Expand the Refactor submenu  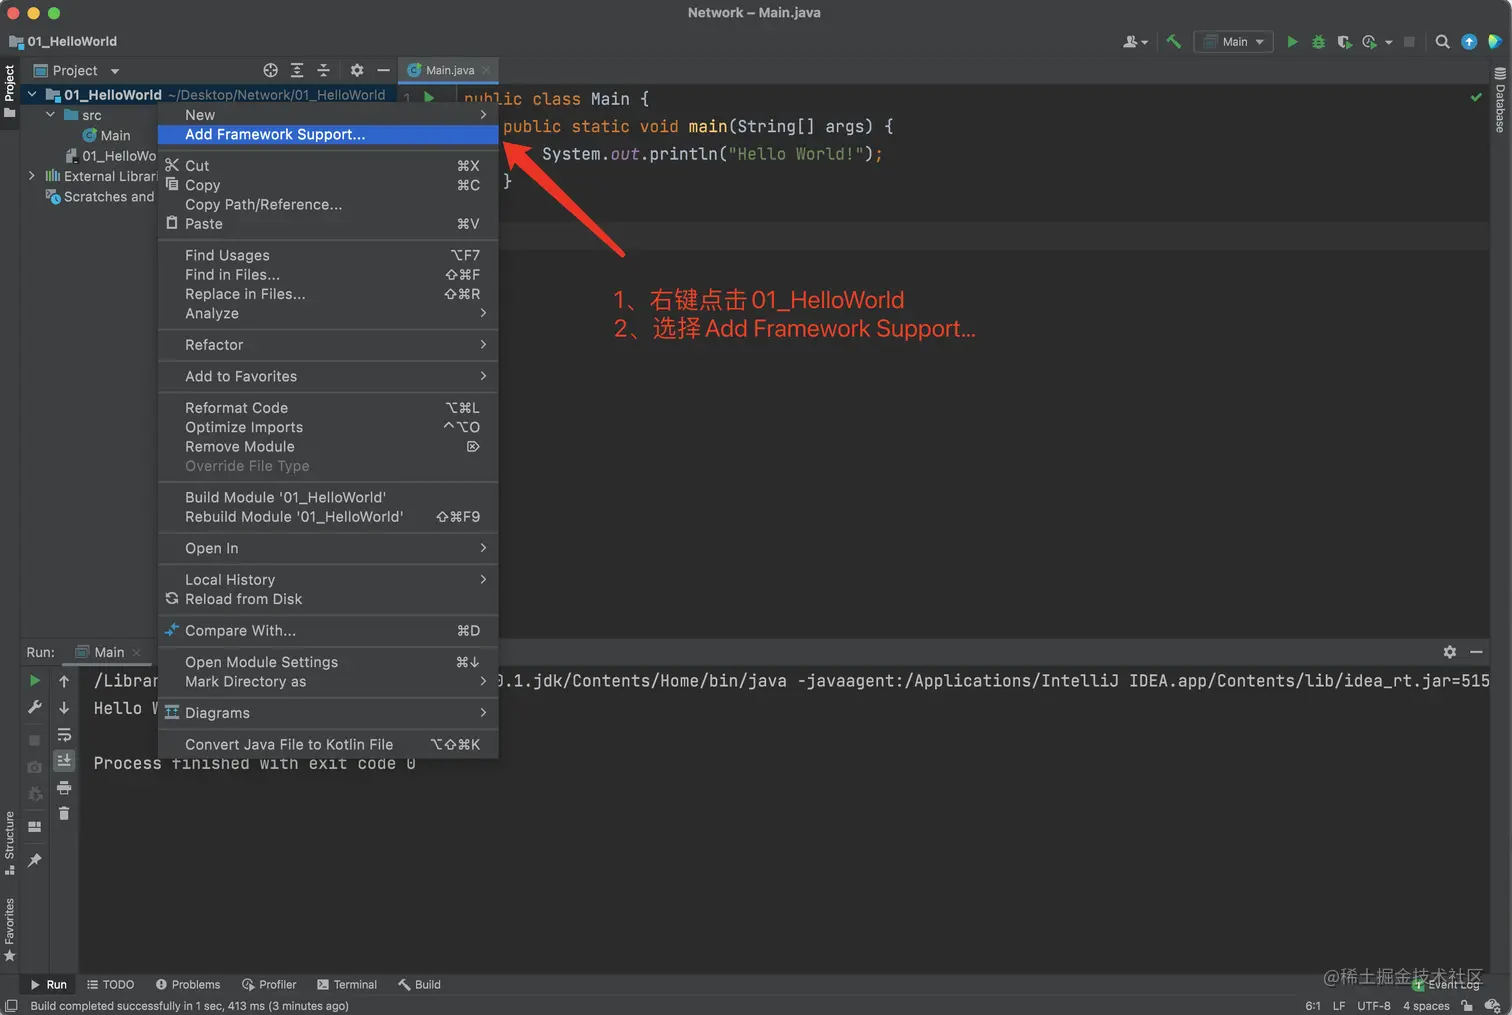pyautogui.click(x=328, y=345)
